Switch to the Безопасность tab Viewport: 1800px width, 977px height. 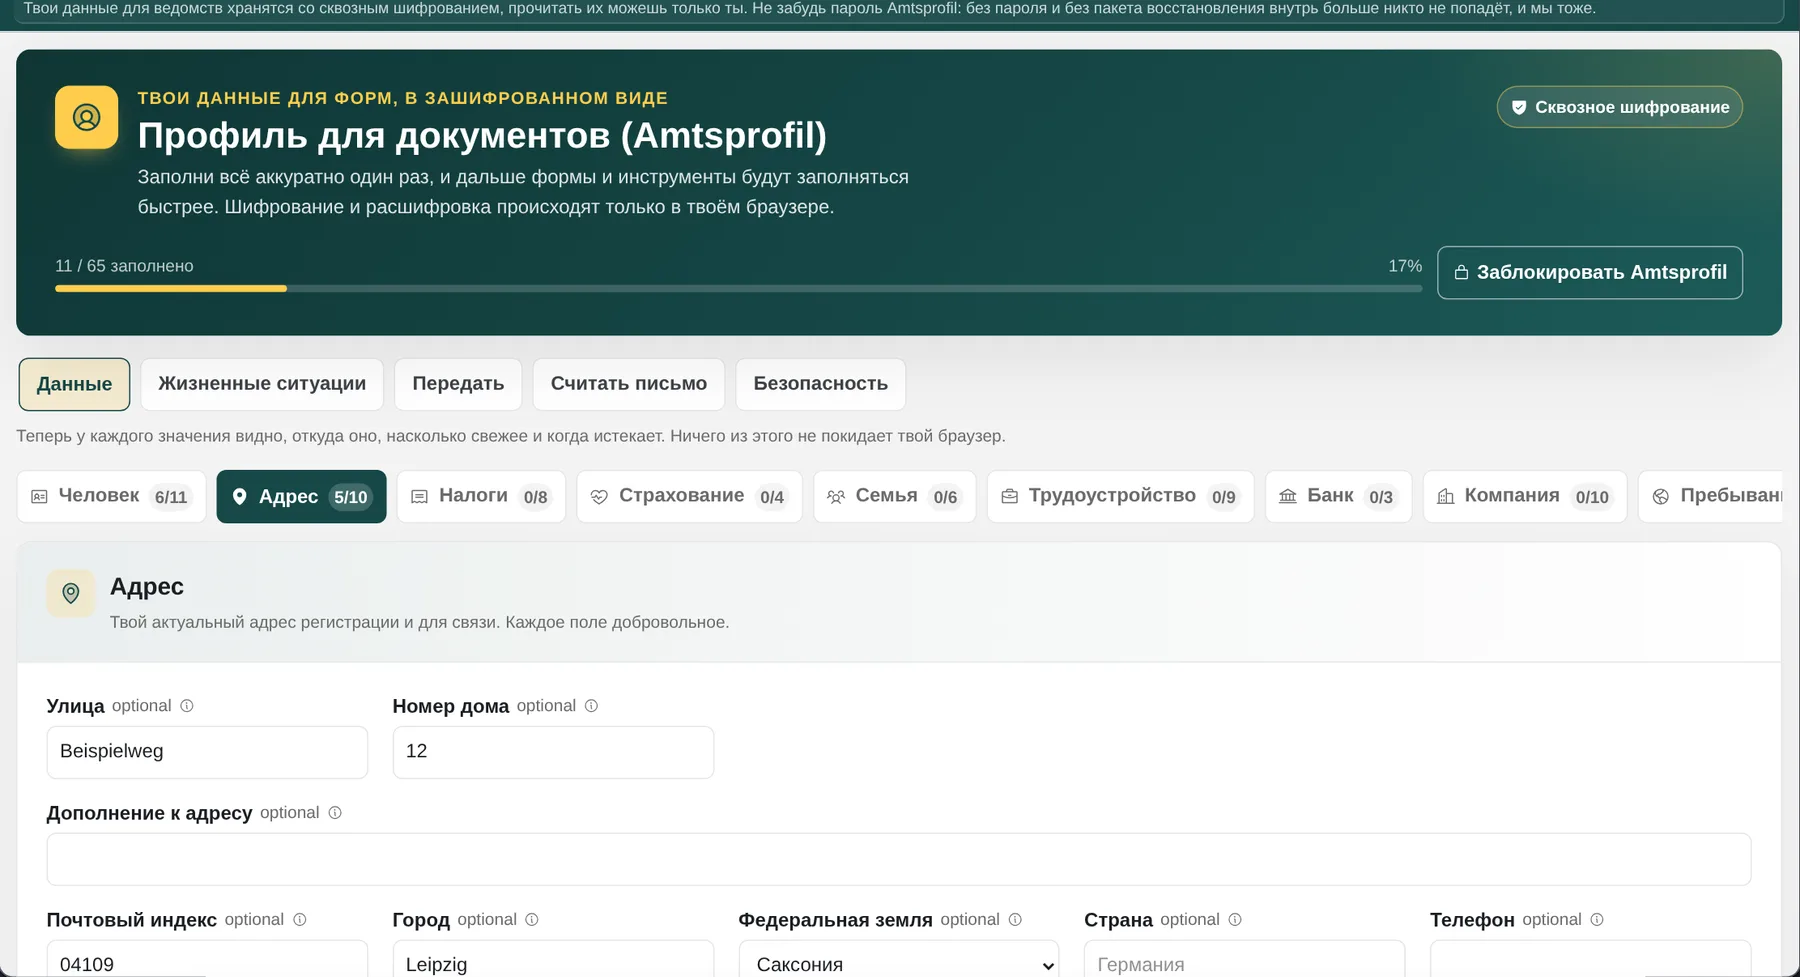[821, 384]
